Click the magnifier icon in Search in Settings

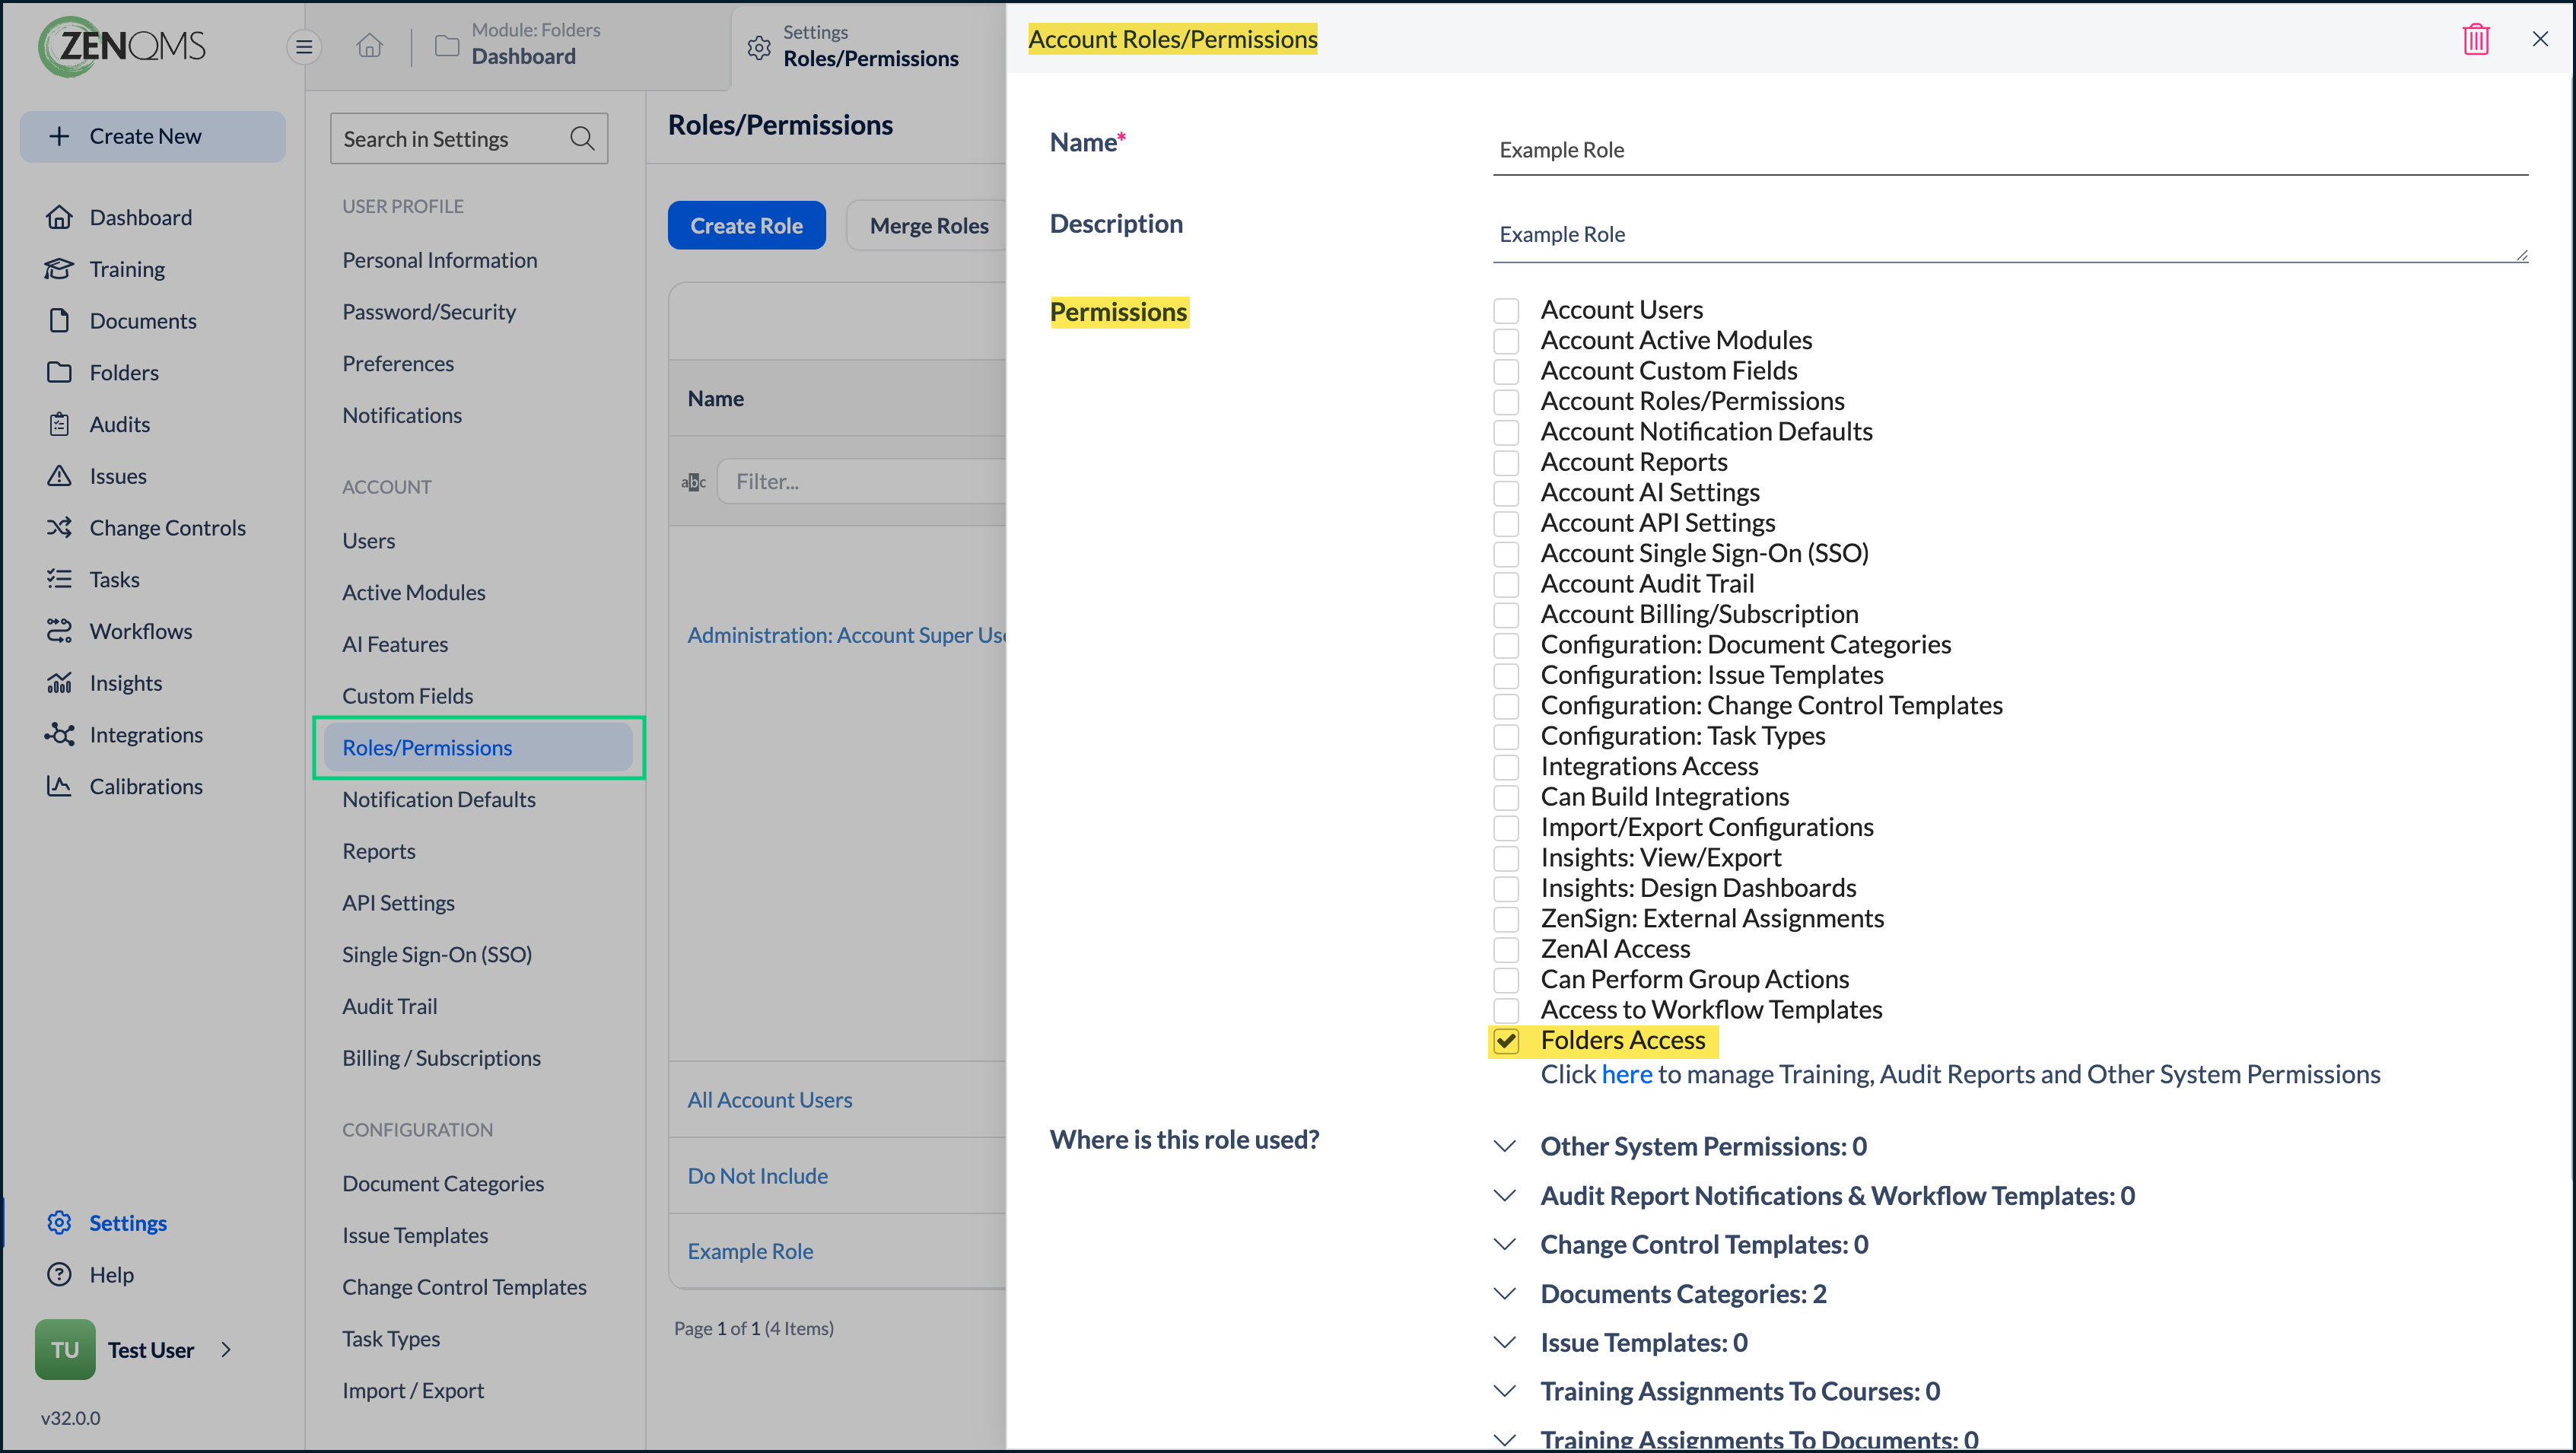(582, 138)
